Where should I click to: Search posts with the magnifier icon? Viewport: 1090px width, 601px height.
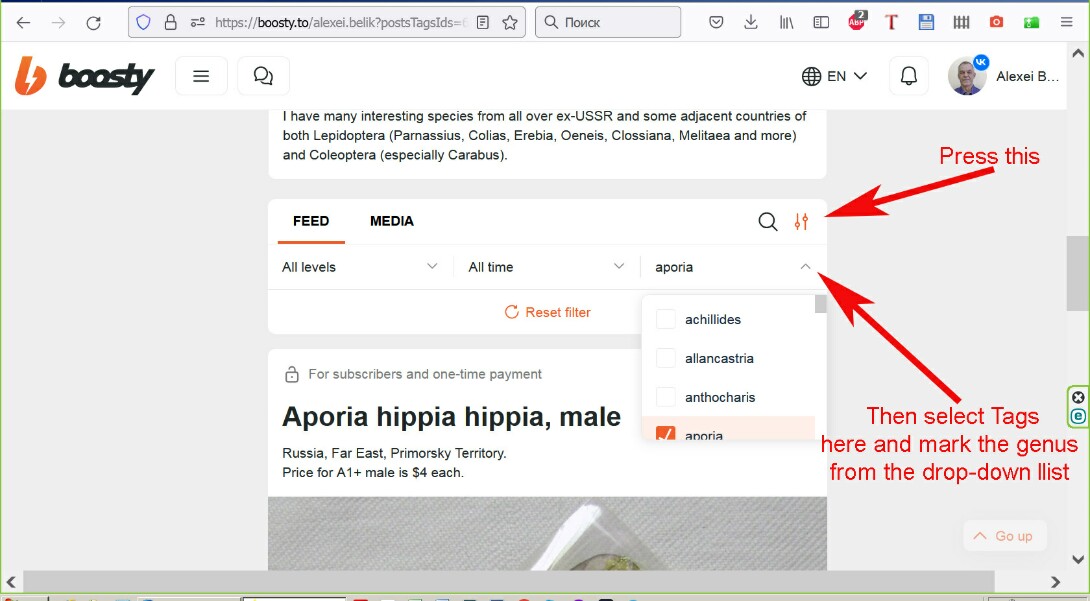(x=767, y=222)
